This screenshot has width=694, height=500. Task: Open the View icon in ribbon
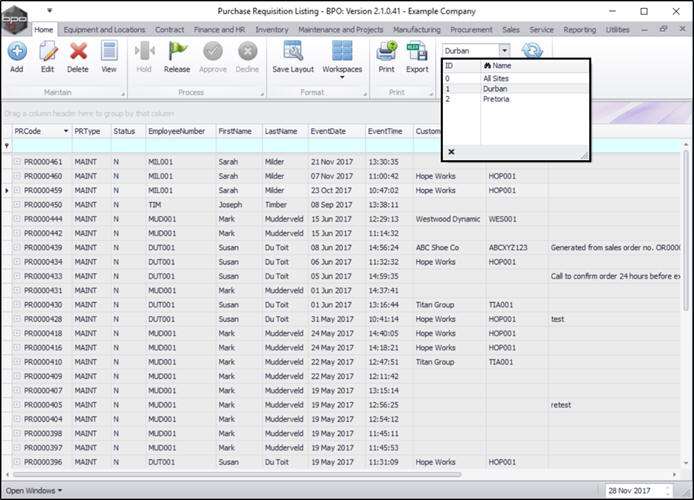[109, 52]
